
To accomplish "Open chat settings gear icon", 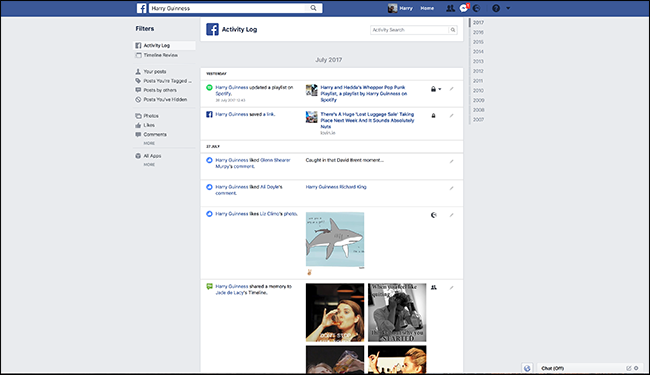I will tap(636, 368).
